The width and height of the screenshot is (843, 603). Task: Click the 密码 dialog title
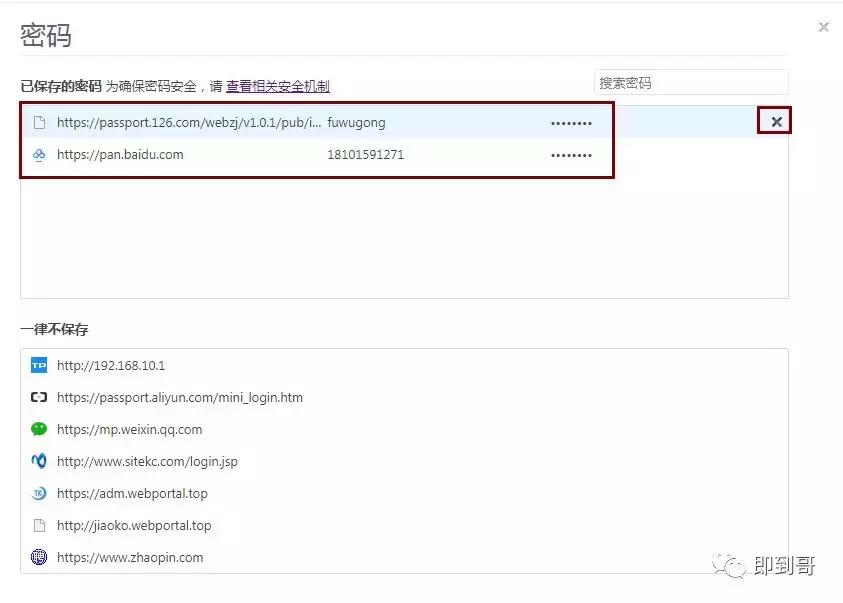coord(46,35)
